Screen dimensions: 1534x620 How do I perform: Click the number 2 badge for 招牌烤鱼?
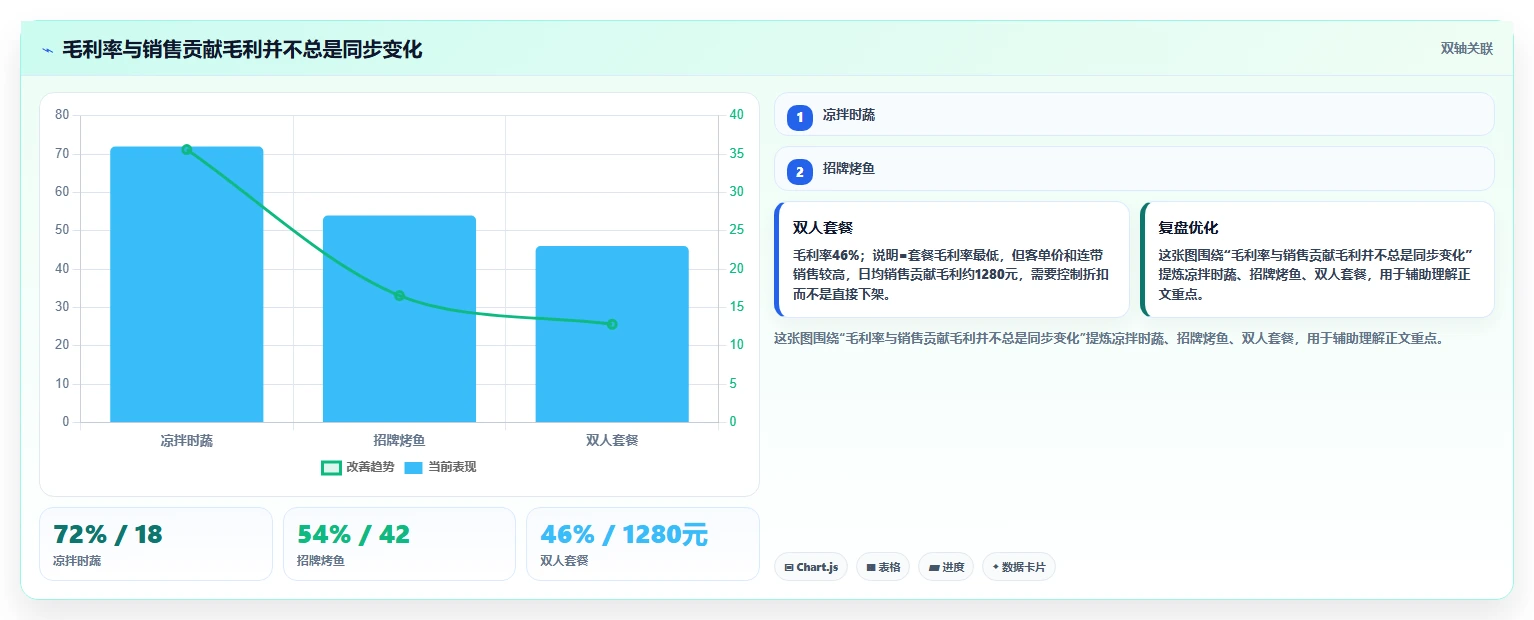[799, 172]
